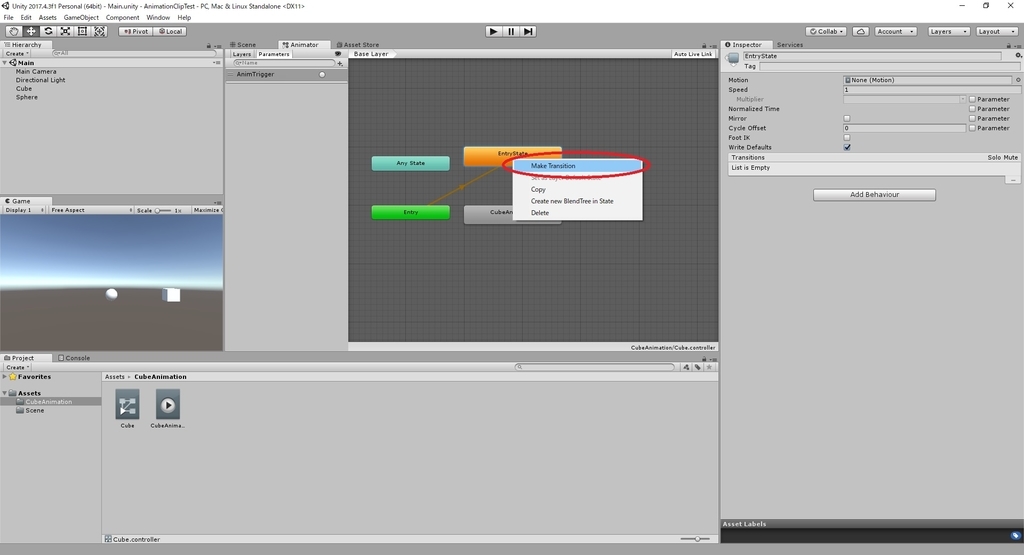Check the Foot IK checkbox
1024x555 pixels.
click(x=847, y=138)
